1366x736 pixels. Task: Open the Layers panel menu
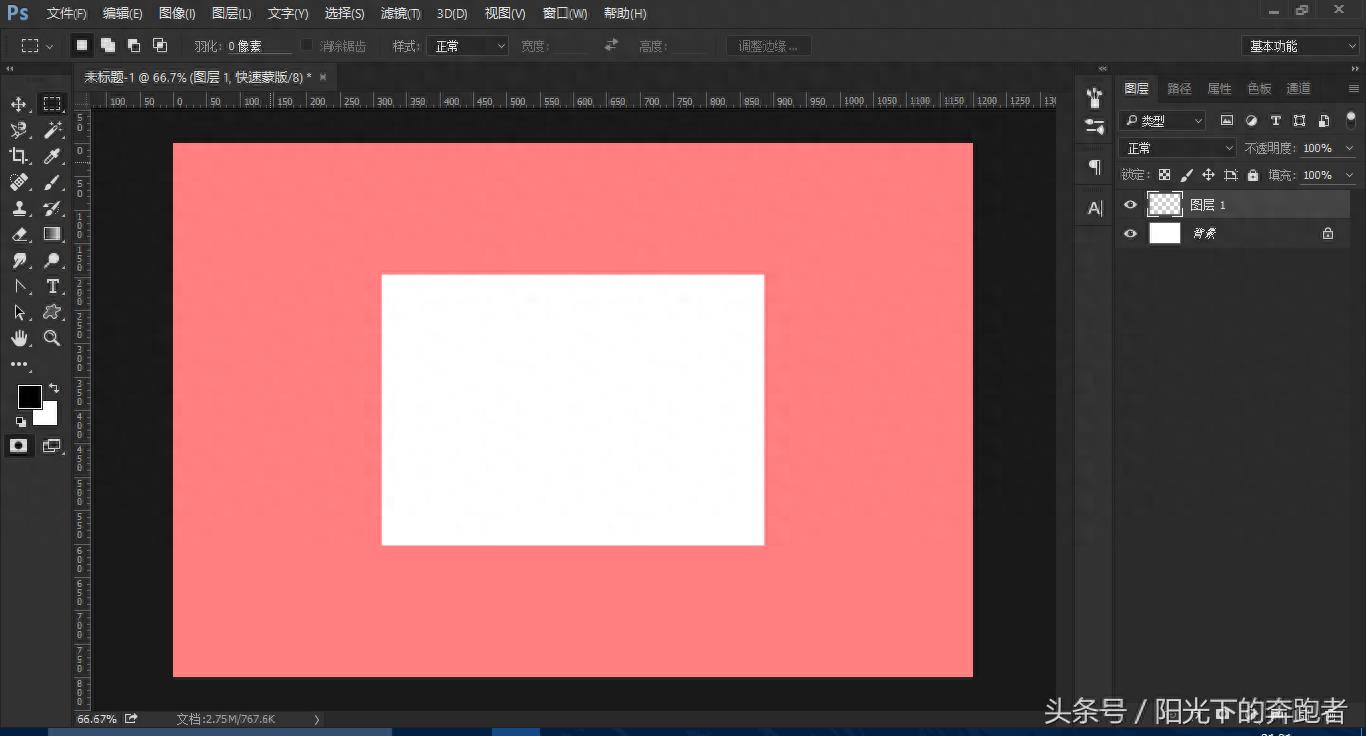(x=1353, y=88)
